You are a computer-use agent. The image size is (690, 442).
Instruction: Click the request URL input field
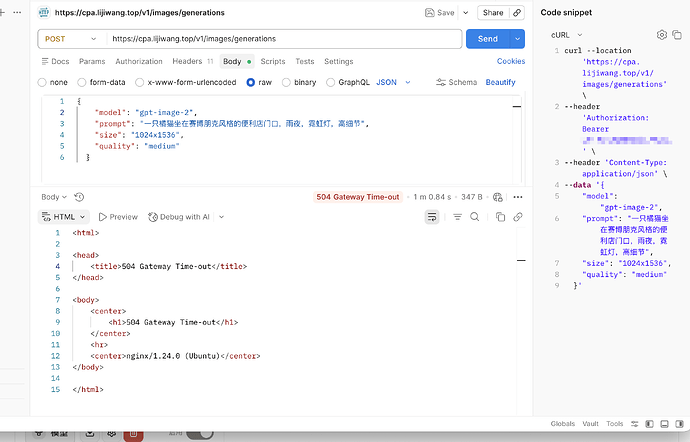click(284, 39)
